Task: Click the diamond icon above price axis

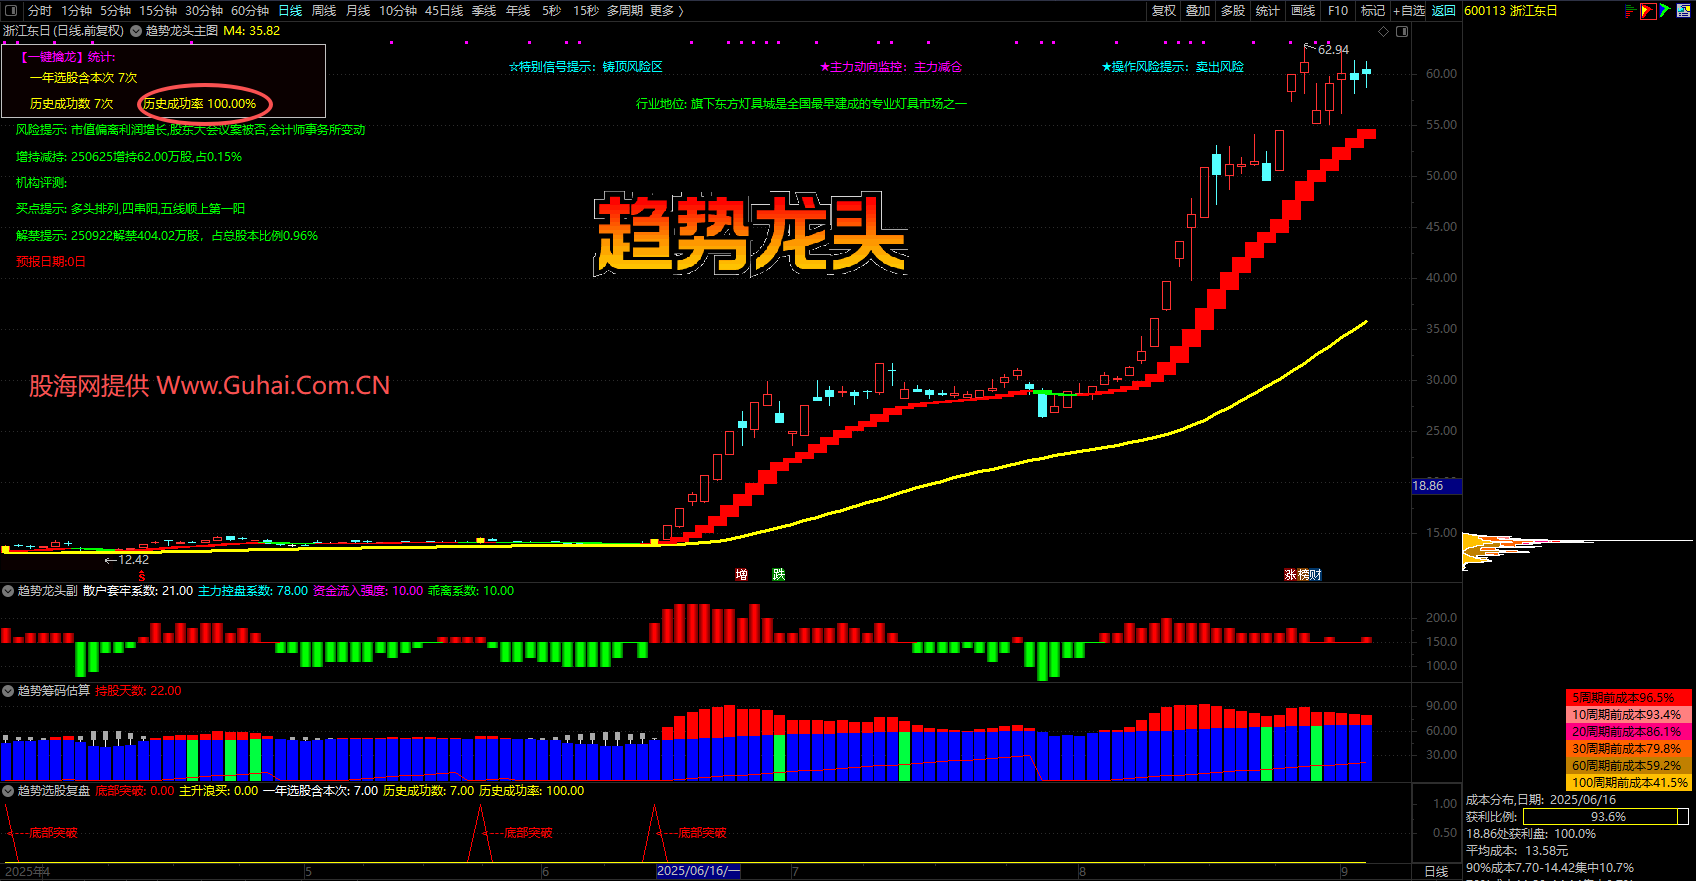Action: [1384, 31]
